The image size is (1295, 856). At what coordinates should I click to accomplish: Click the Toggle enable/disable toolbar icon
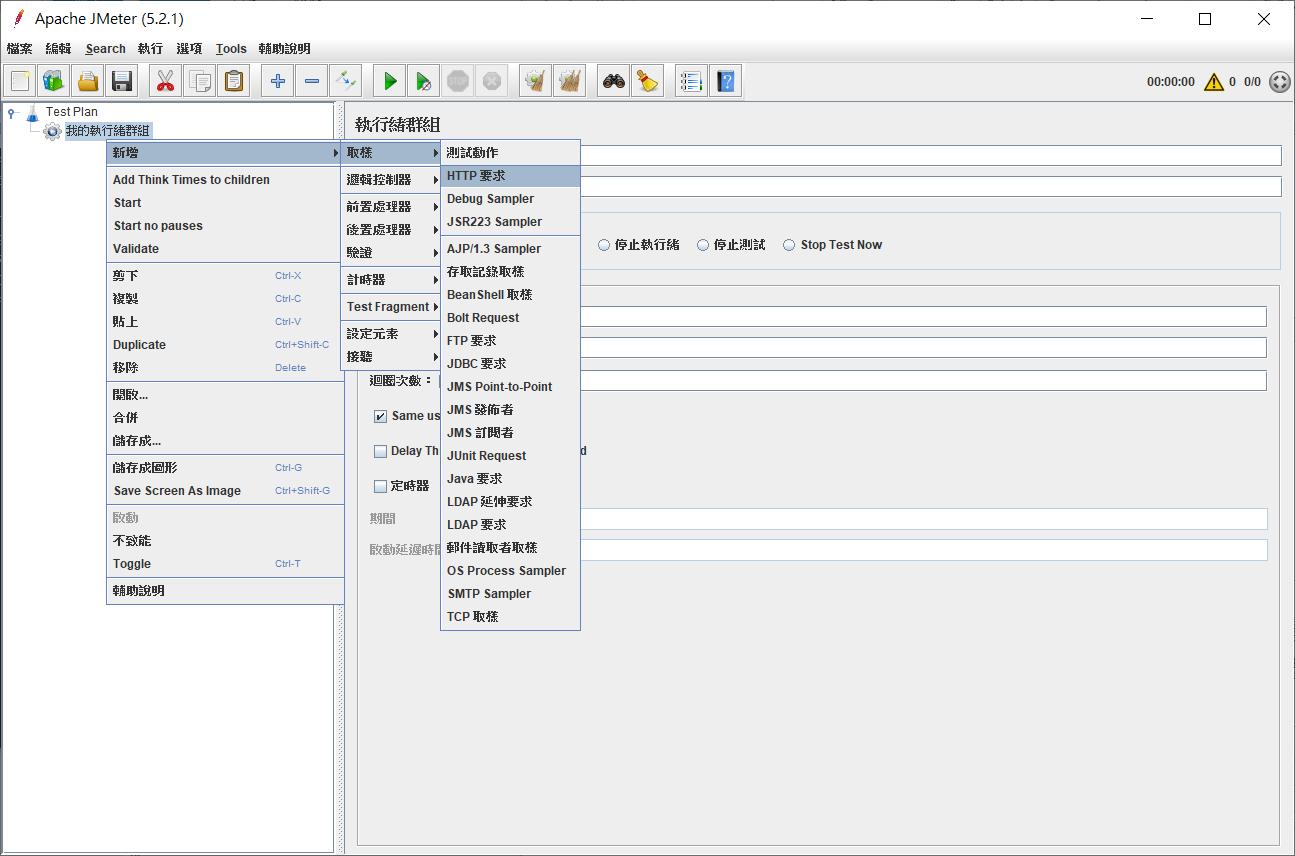[346, 81]
